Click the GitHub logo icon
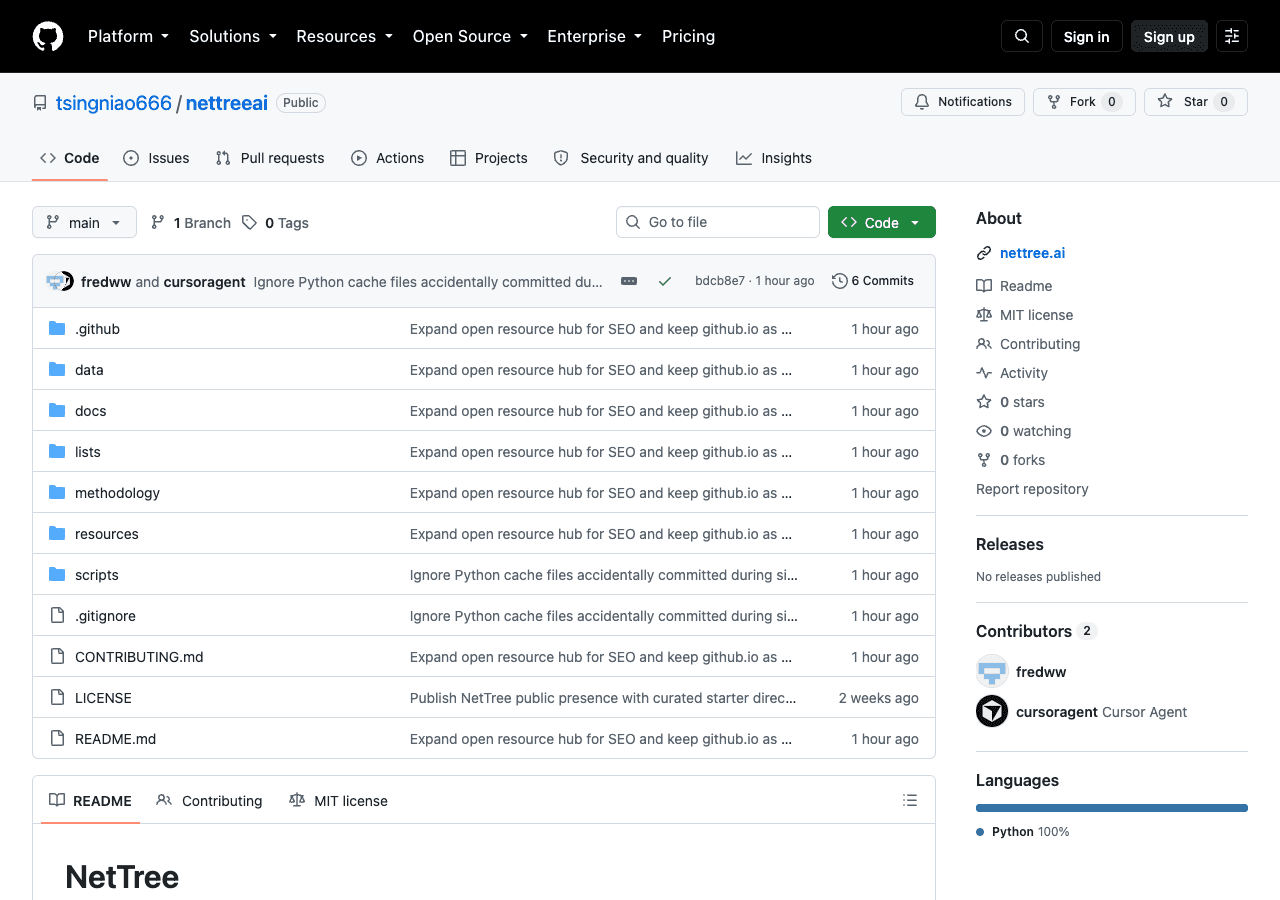 pyautogui.click(x=48, y=36)
